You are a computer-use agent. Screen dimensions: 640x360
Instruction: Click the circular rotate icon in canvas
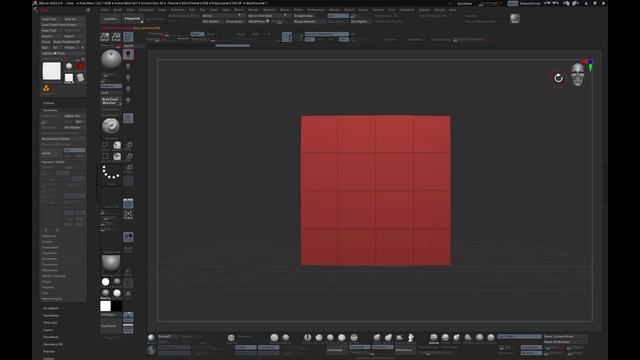(558, 78)
